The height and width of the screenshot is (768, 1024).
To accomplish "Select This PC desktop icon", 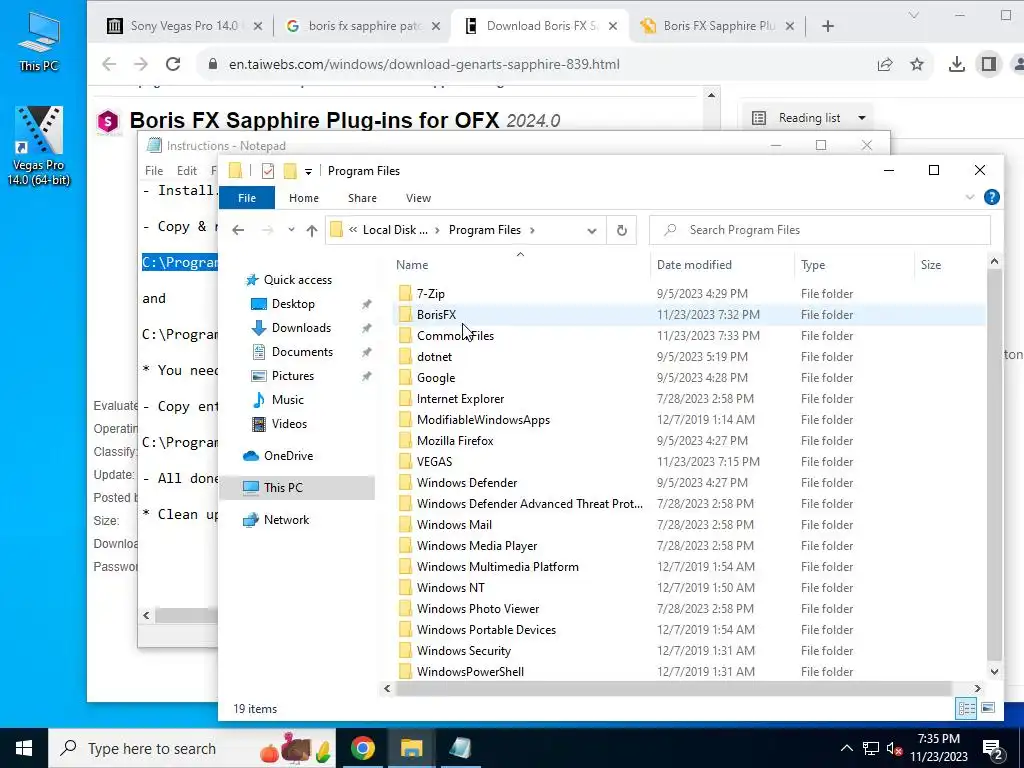I will click(x=39, y=42).
